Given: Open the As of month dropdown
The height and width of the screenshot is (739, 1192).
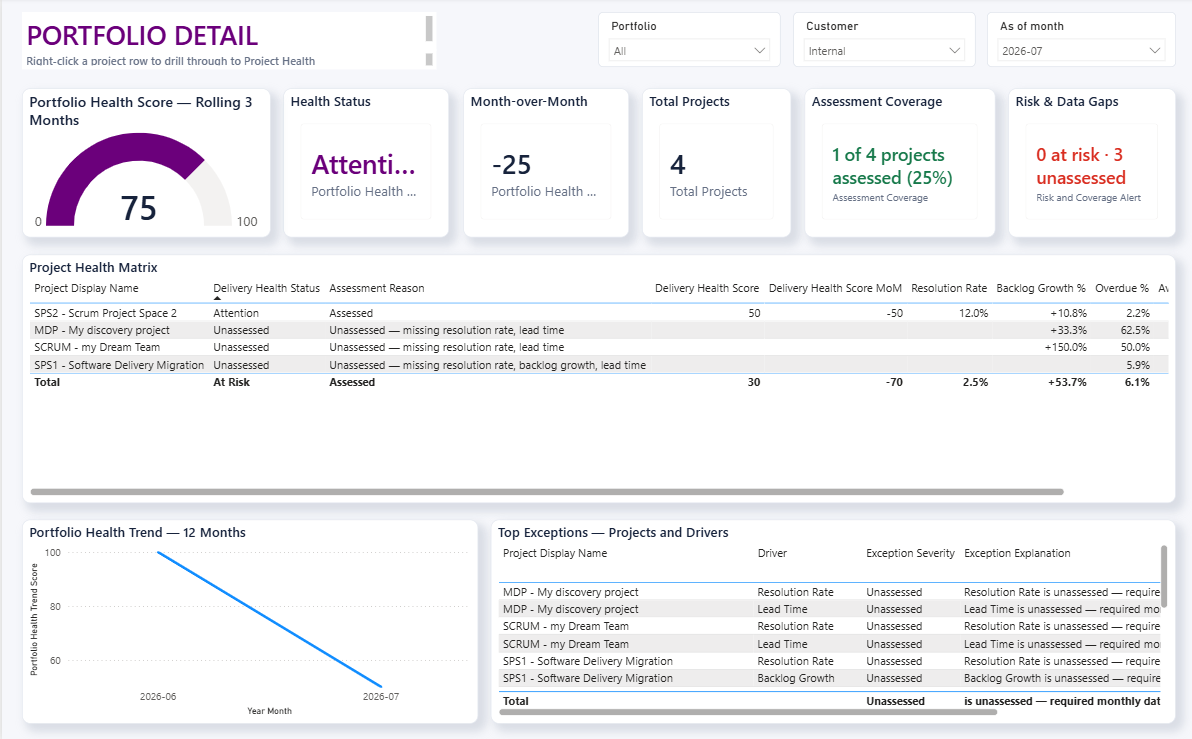Looking at the screenshot, I should click(1080, 51).
